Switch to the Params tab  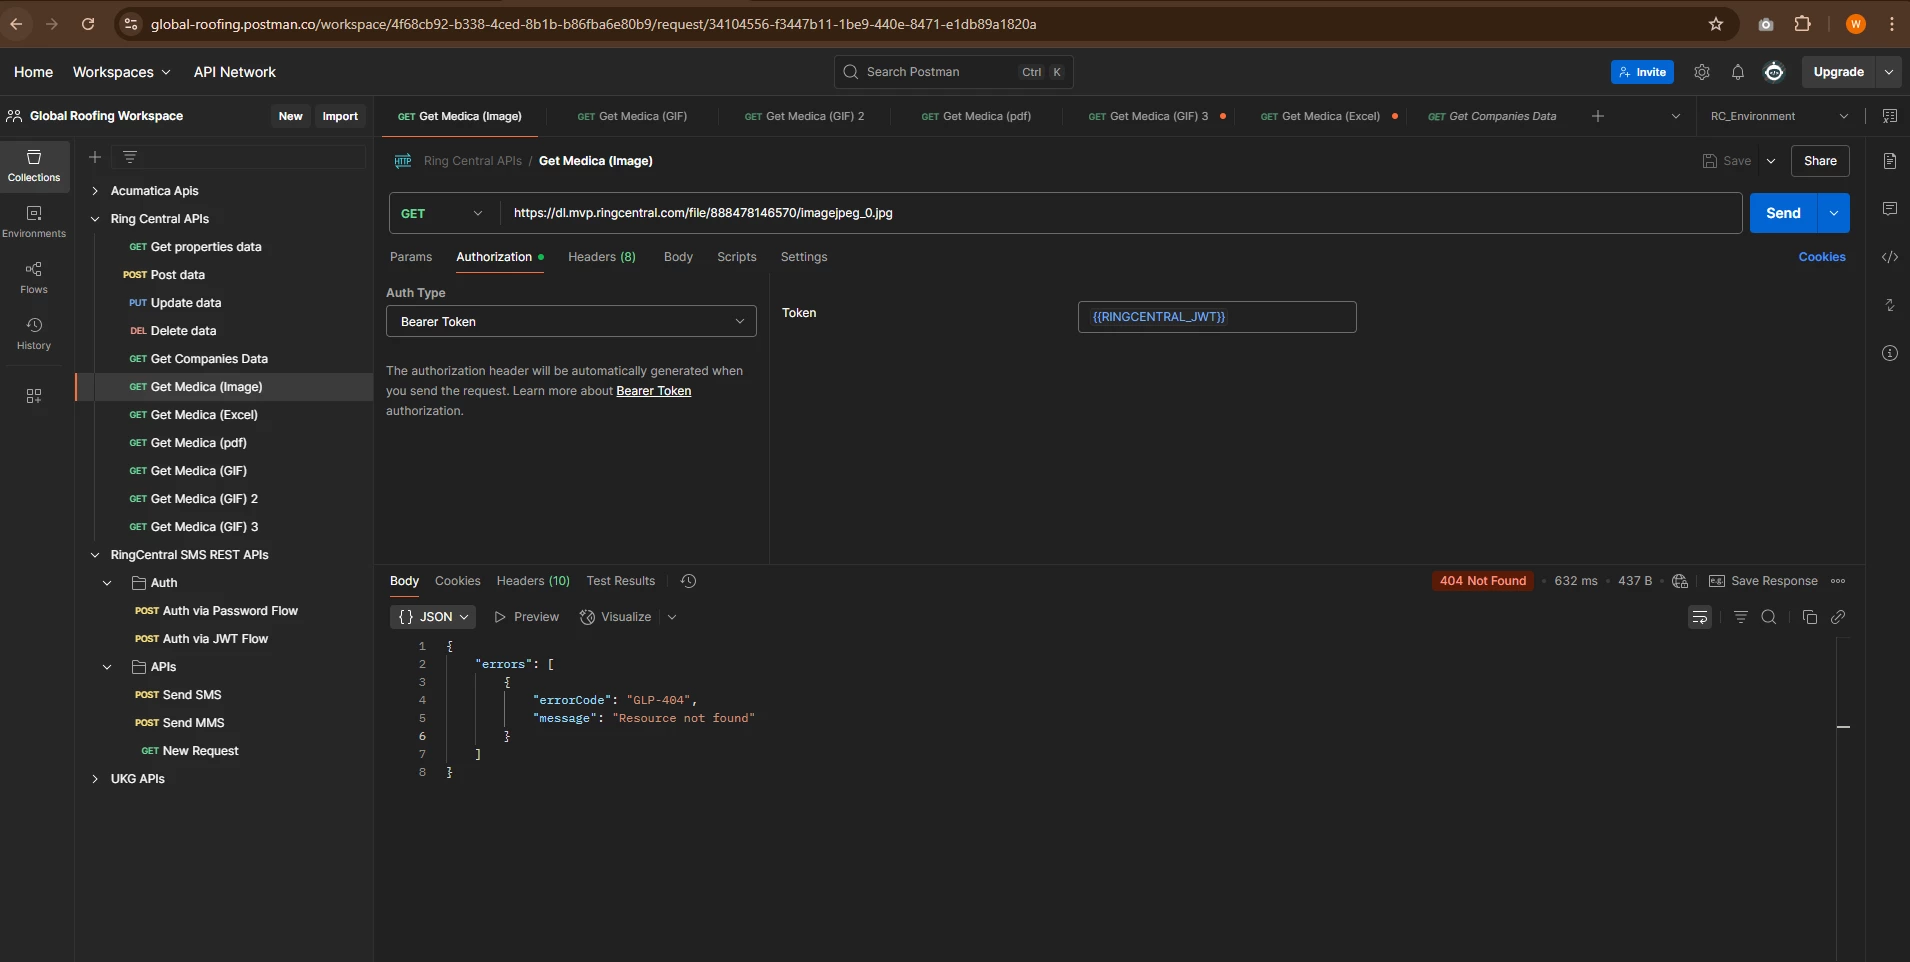click(x=411, y=257)
